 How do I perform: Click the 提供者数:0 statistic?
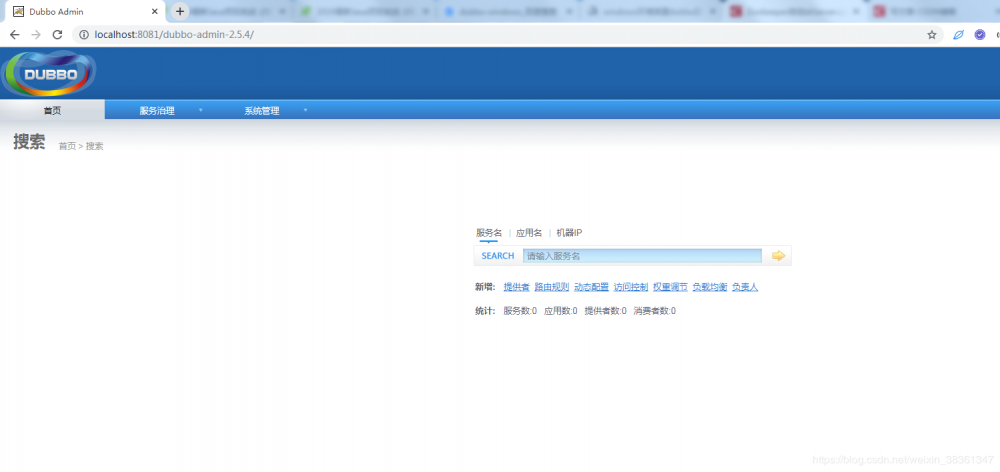click(x=606, y=311)
